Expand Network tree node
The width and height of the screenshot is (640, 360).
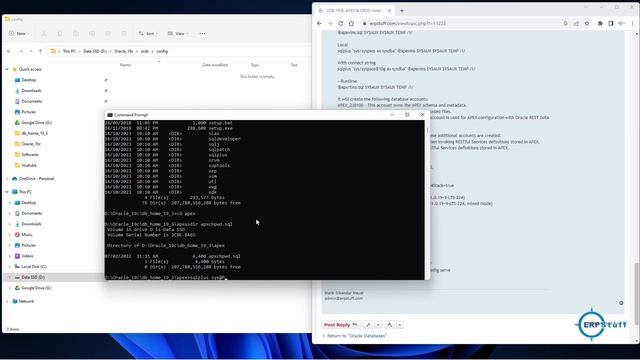coord(7,301)
